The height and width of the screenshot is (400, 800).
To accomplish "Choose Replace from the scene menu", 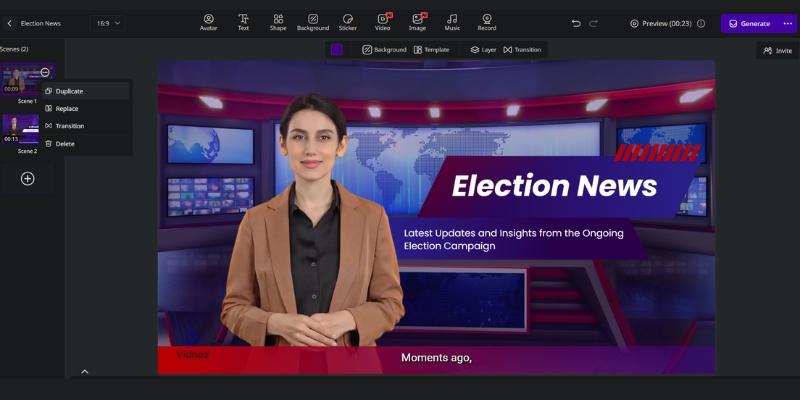I will click(86, 109).
